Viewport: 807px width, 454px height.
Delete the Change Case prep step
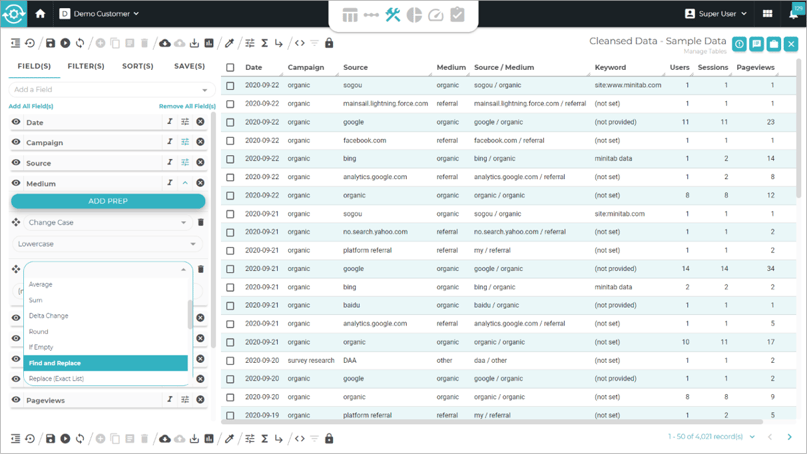[200, 222]
